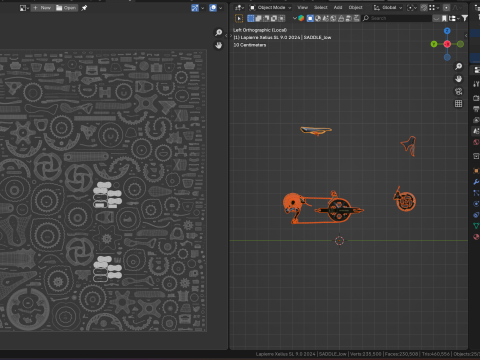Screen dimensions: 480x360
Task: Expand UV editor gizmo options dropdown
Action: 202,8
